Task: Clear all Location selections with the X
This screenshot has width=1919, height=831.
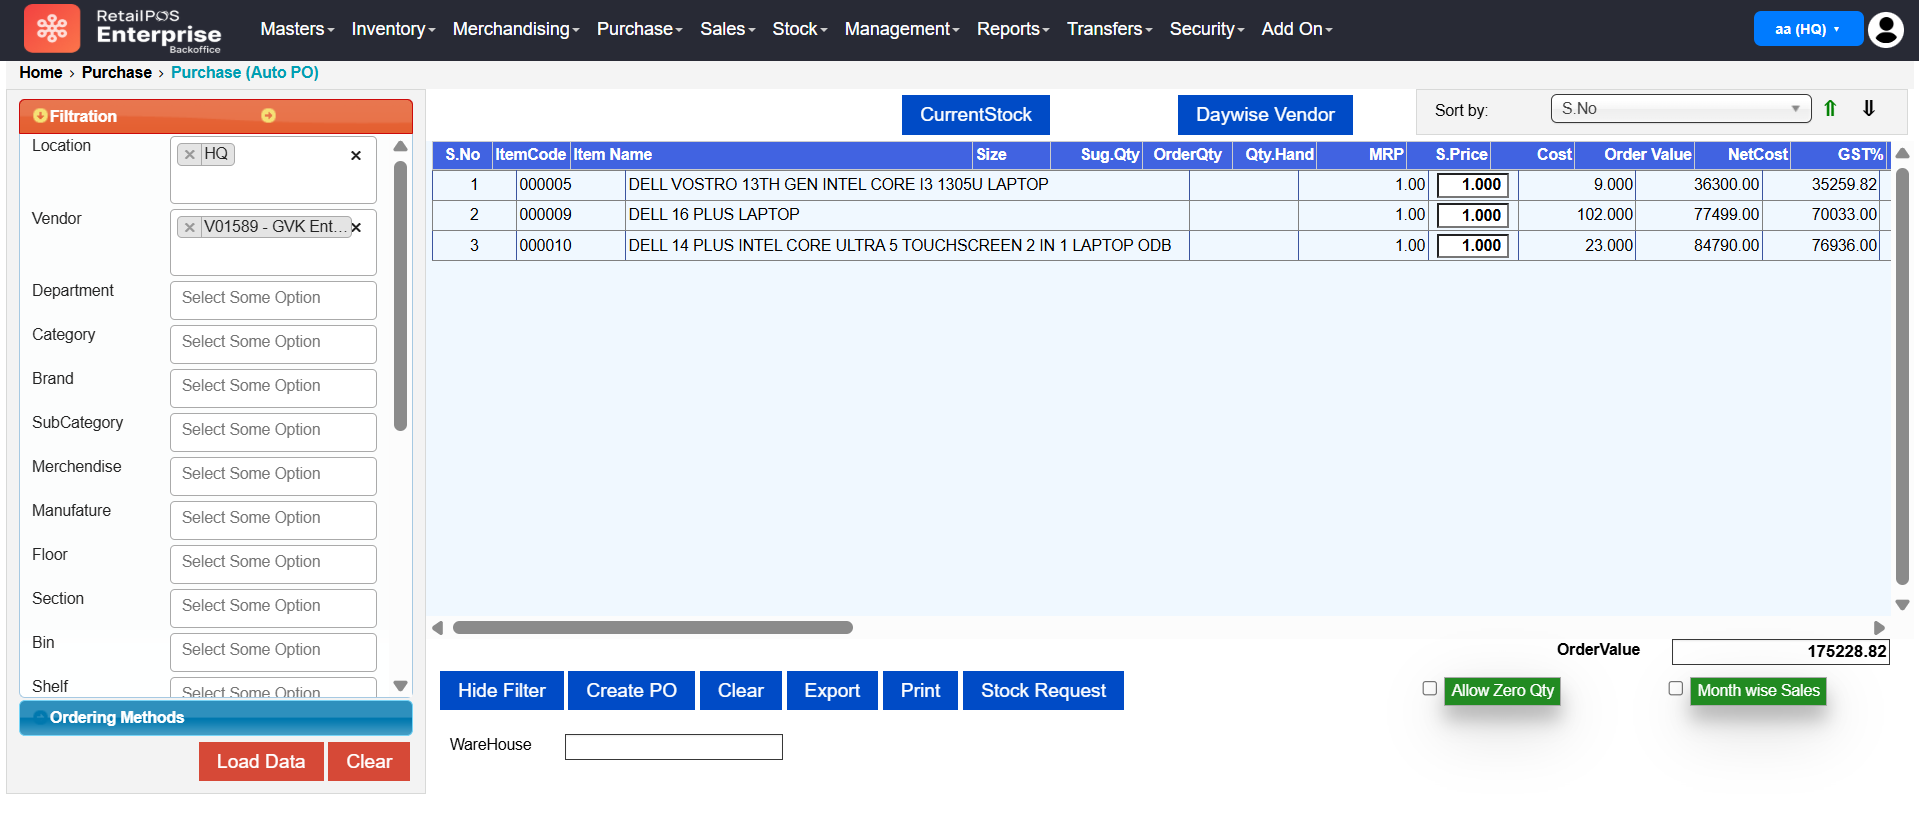Action: [356, 155]
